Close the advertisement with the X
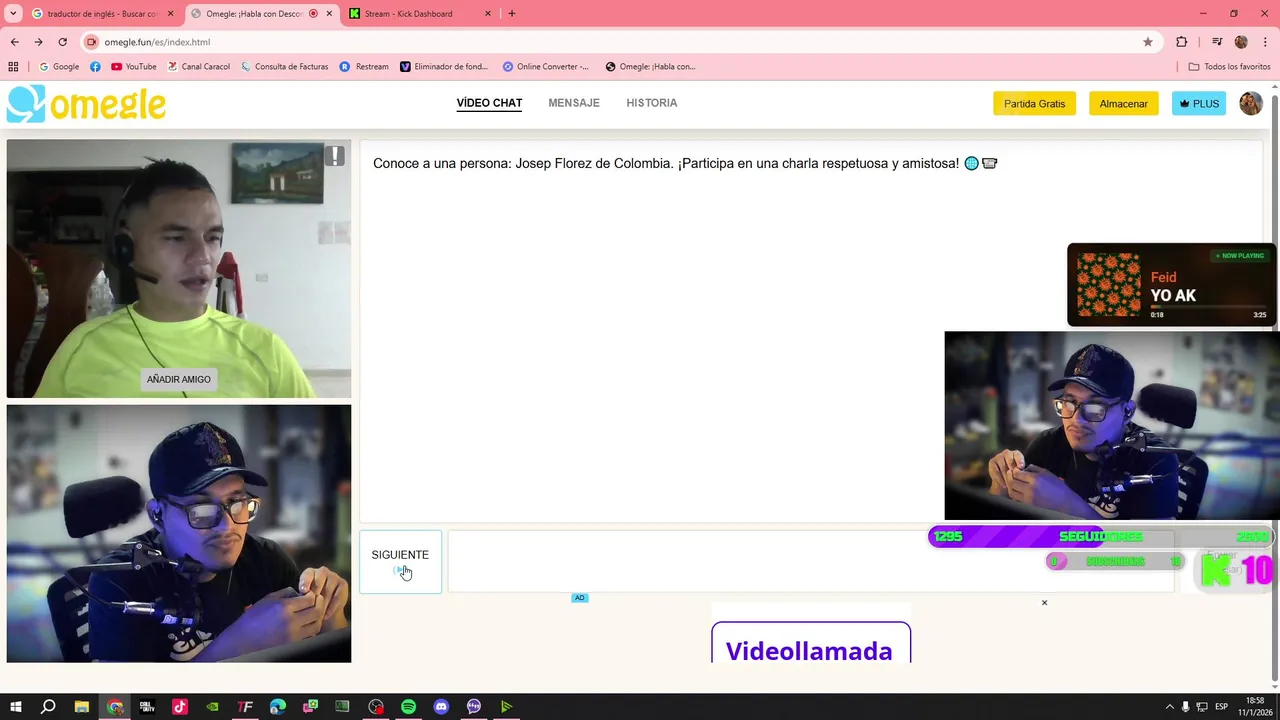Screen dimensions: 1280x720 (x=1044, y=603)
